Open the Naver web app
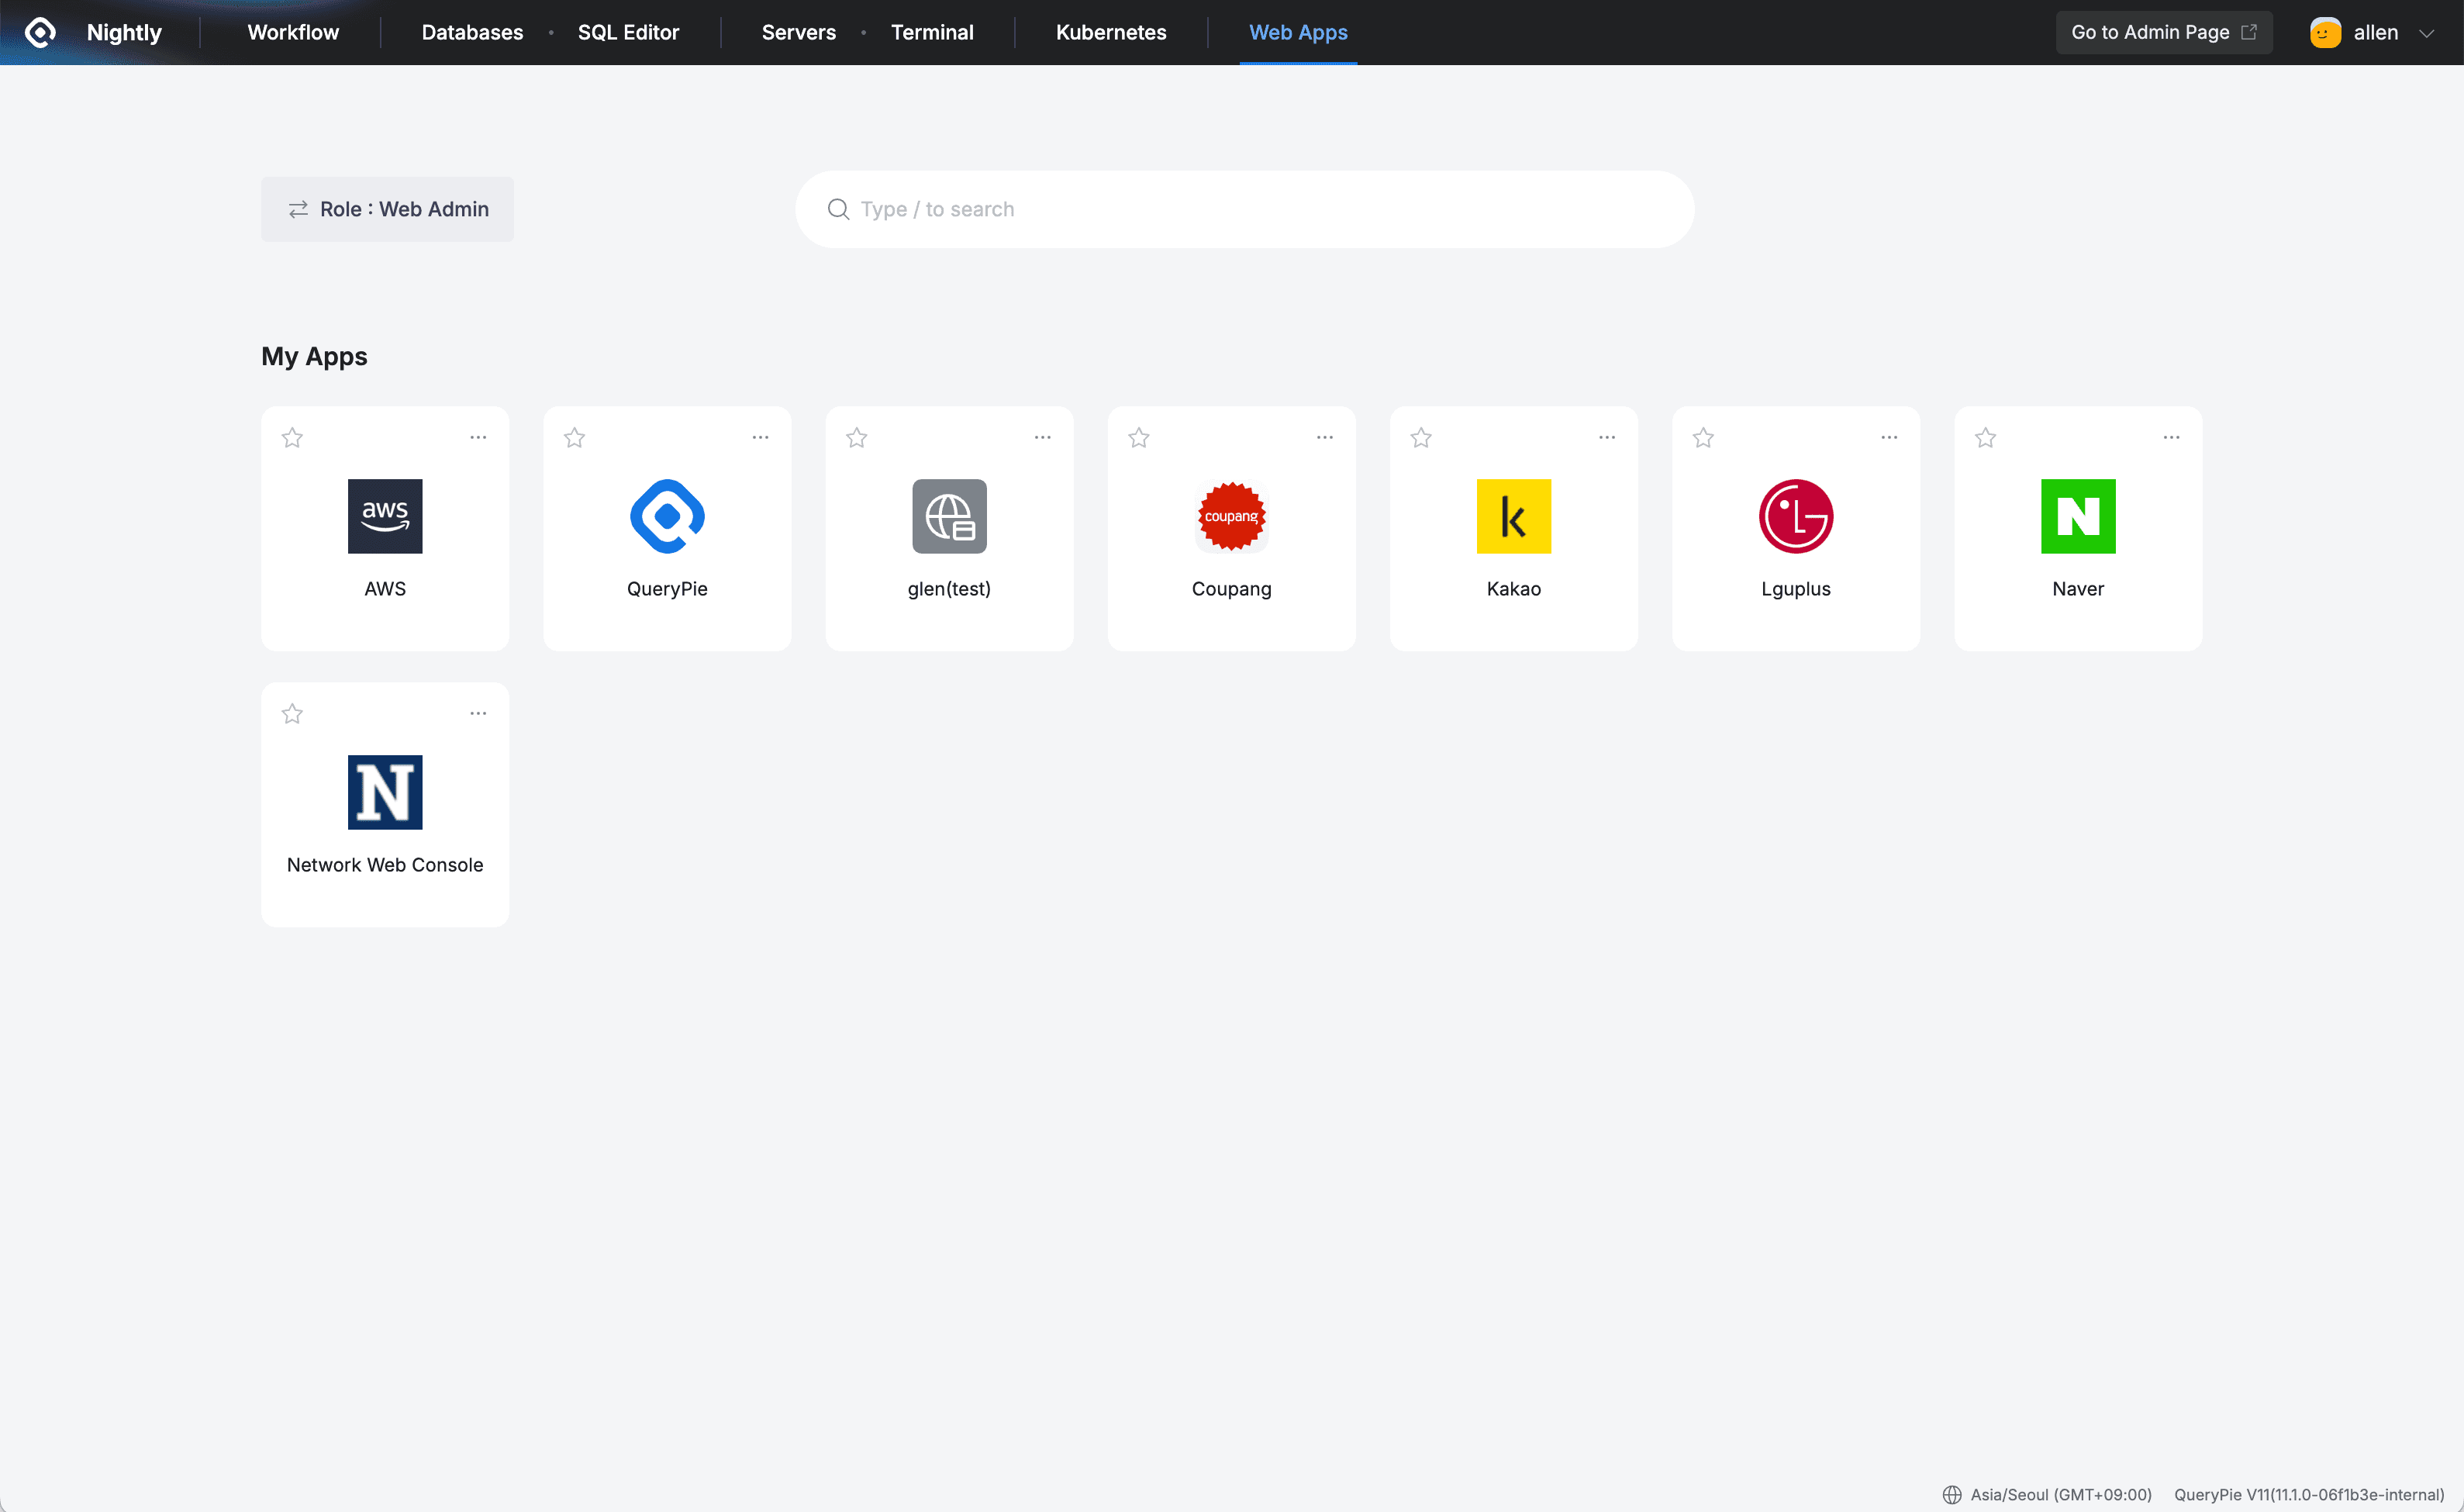The height and width of the screenshot is (1512, 2464). pyautogui.click(x=2078, y=517)
